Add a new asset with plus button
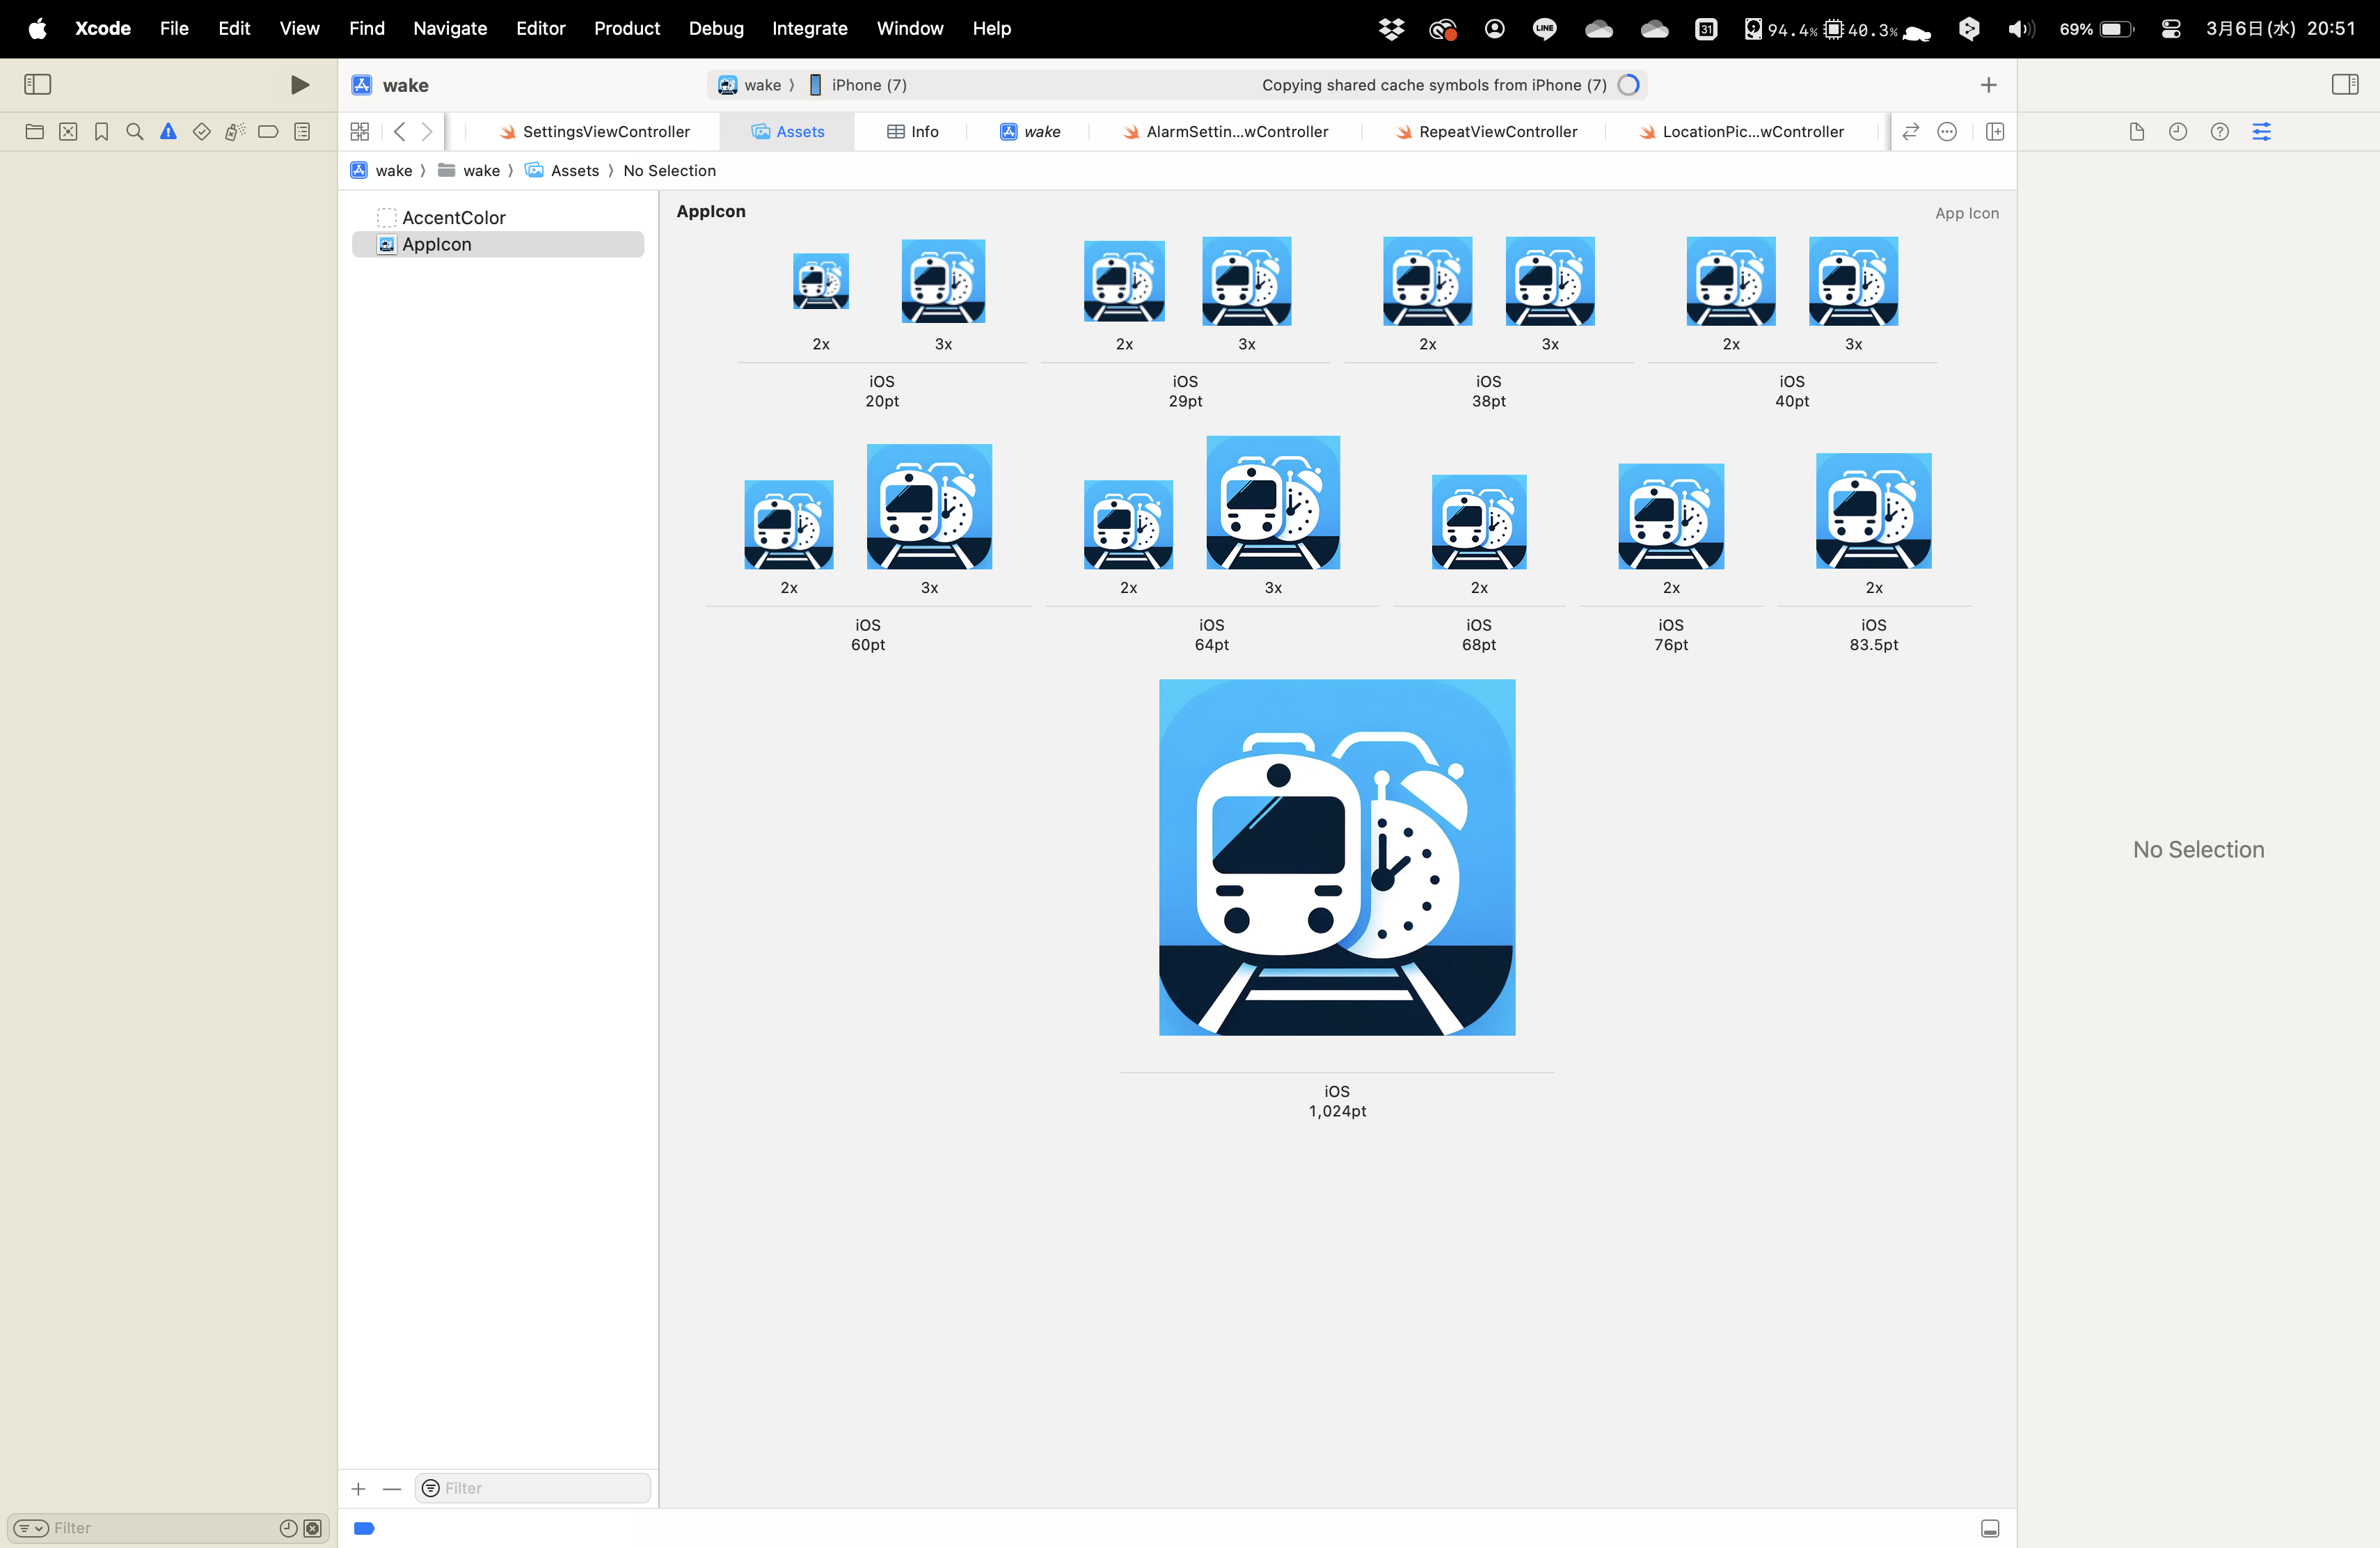This screenshot has height=1548, width=2380. (x=358, y=1488)
